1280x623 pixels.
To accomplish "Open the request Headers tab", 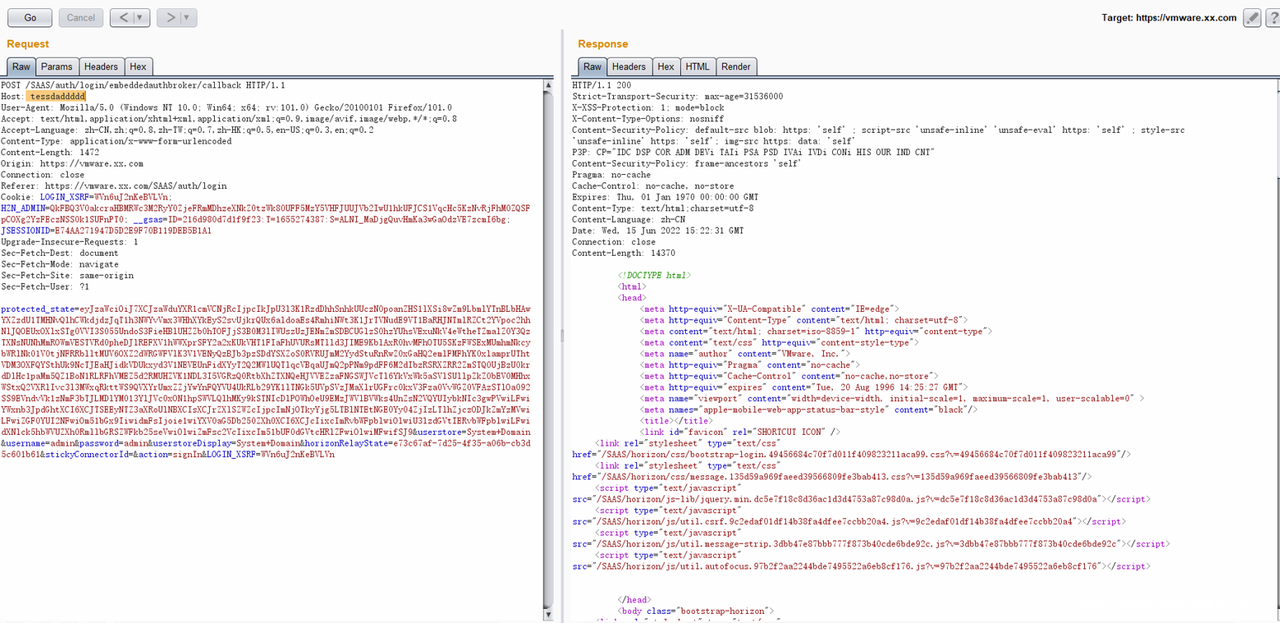I will (100, 67).
